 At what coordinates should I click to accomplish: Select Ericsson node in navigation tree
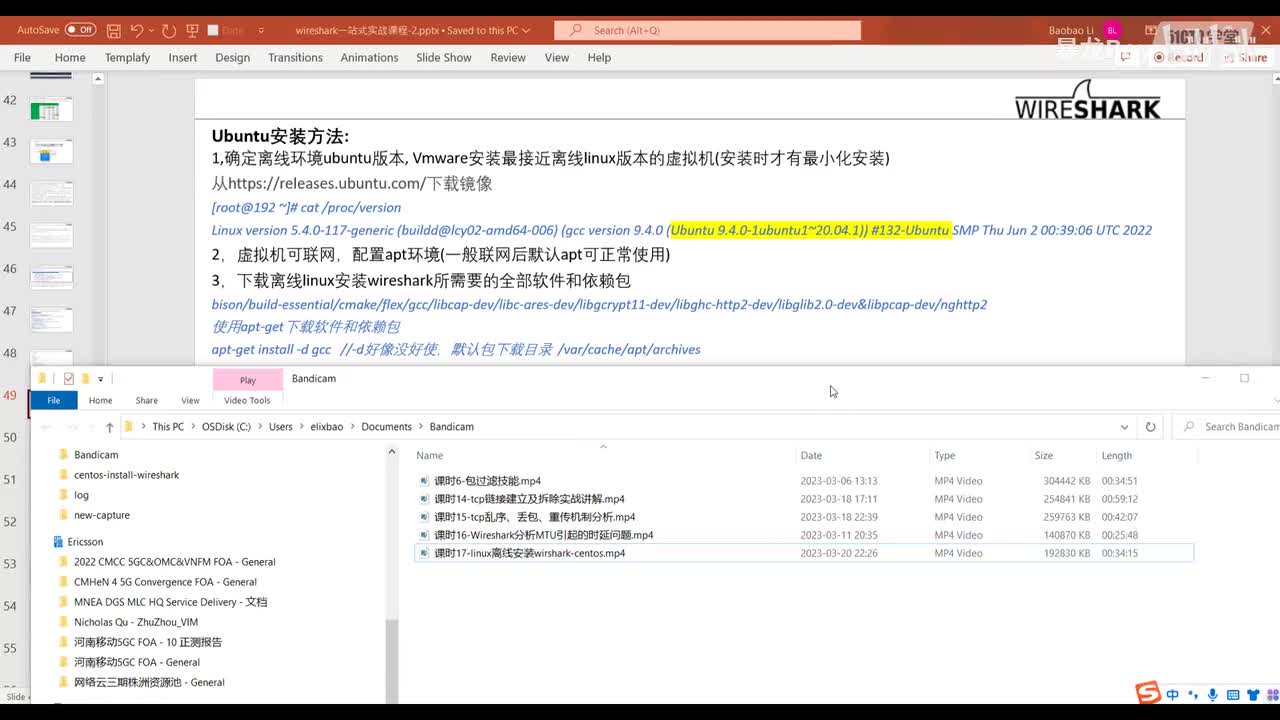point(85,542)
